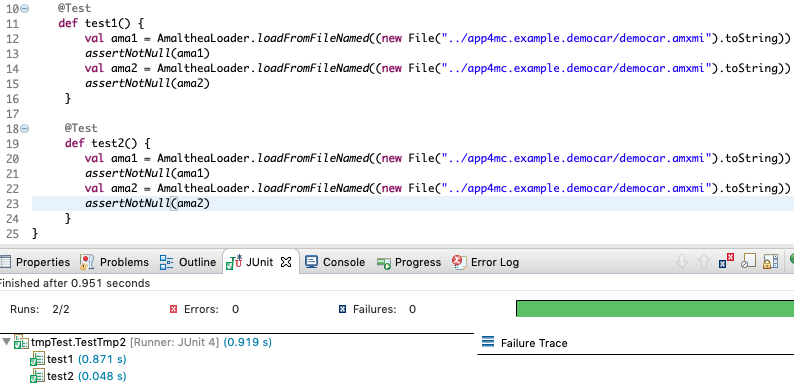The height and width of the screenshot is (388, 794).
Task: Show the Progress tab
Action: [x=409, y=262]
